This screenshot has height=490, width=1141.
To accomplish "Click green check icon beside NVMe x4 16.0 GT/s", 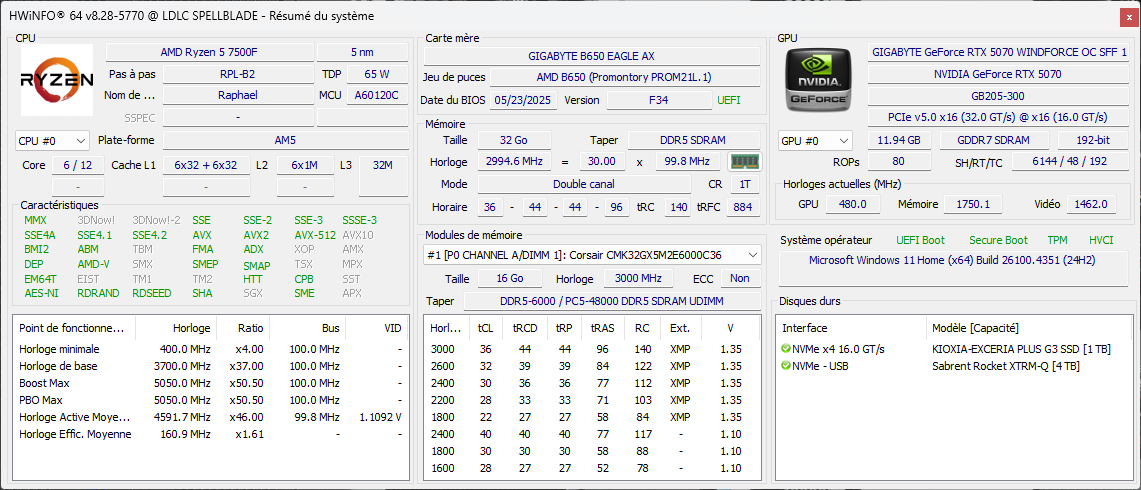I will pyautogui.click(x=786, y=349).
